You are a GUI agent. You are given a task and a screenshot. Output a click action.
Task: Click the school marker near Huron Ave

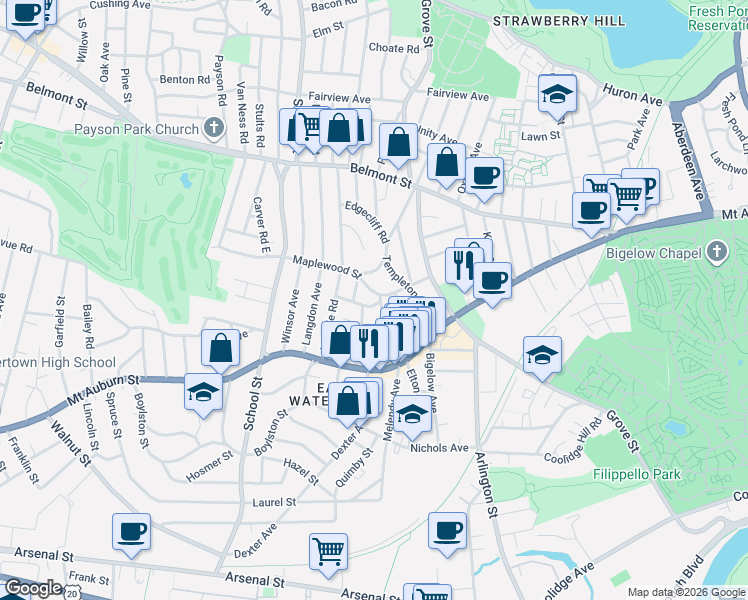(557, 95)
